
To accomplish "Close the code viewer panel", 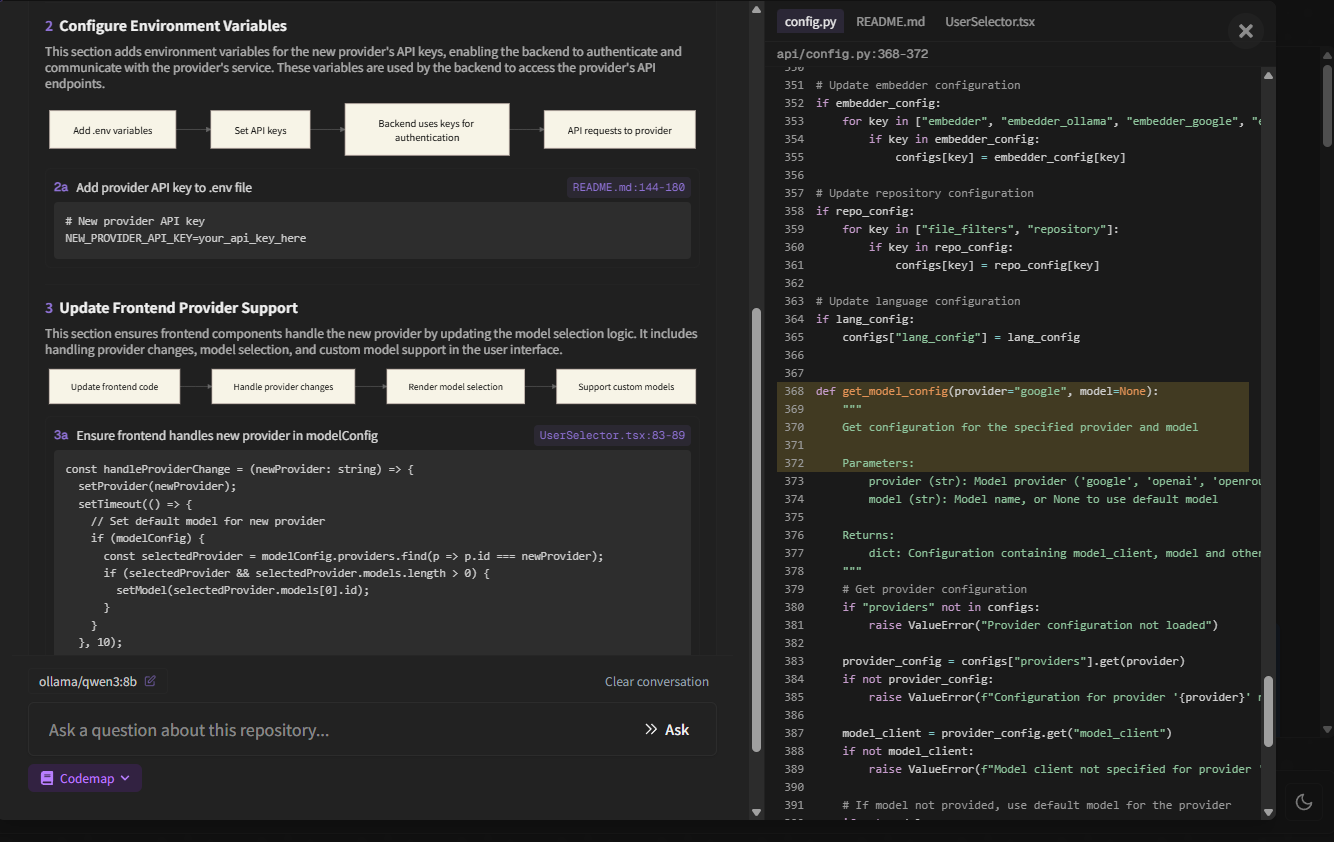I will pos(1246,31).
